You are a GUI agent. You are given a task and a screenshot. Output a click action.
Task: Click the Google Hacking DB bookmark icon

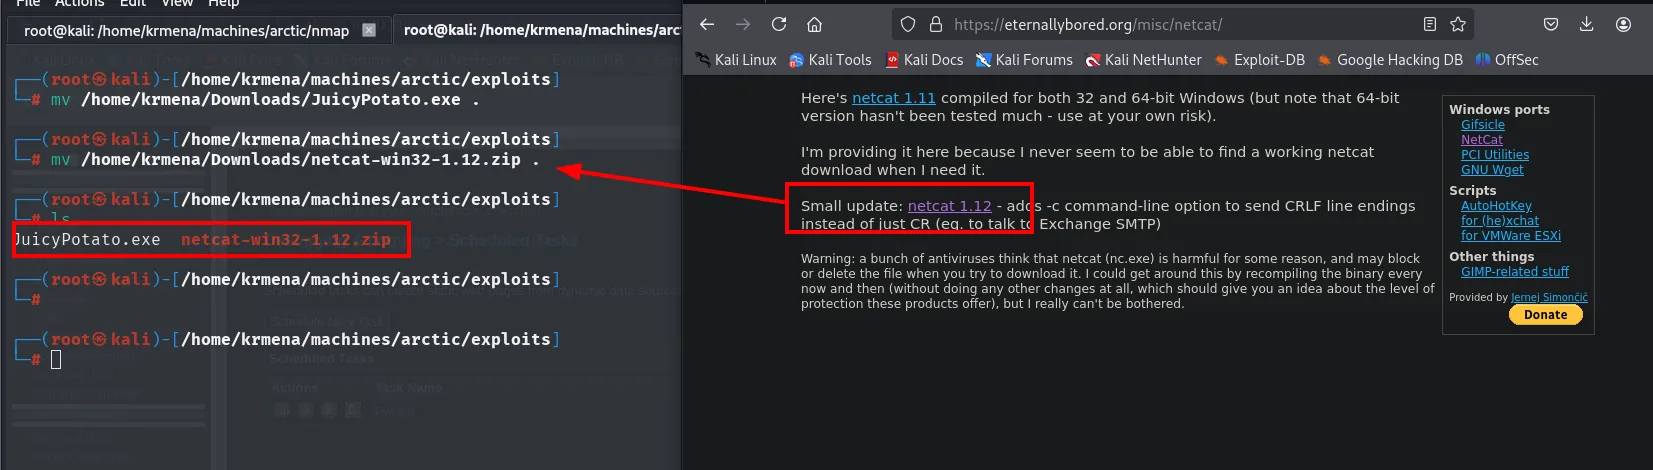(x=1324, y=60)
